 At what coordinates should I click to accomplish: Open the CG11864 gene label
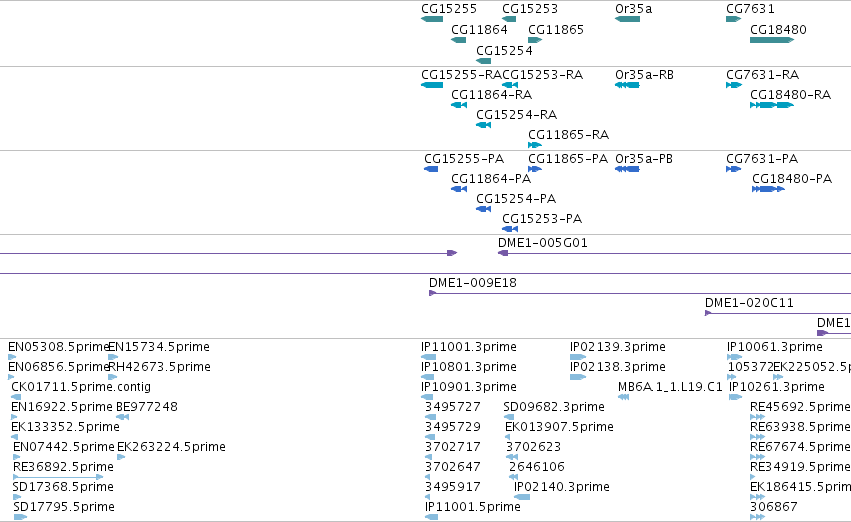[x=479, y=29]
